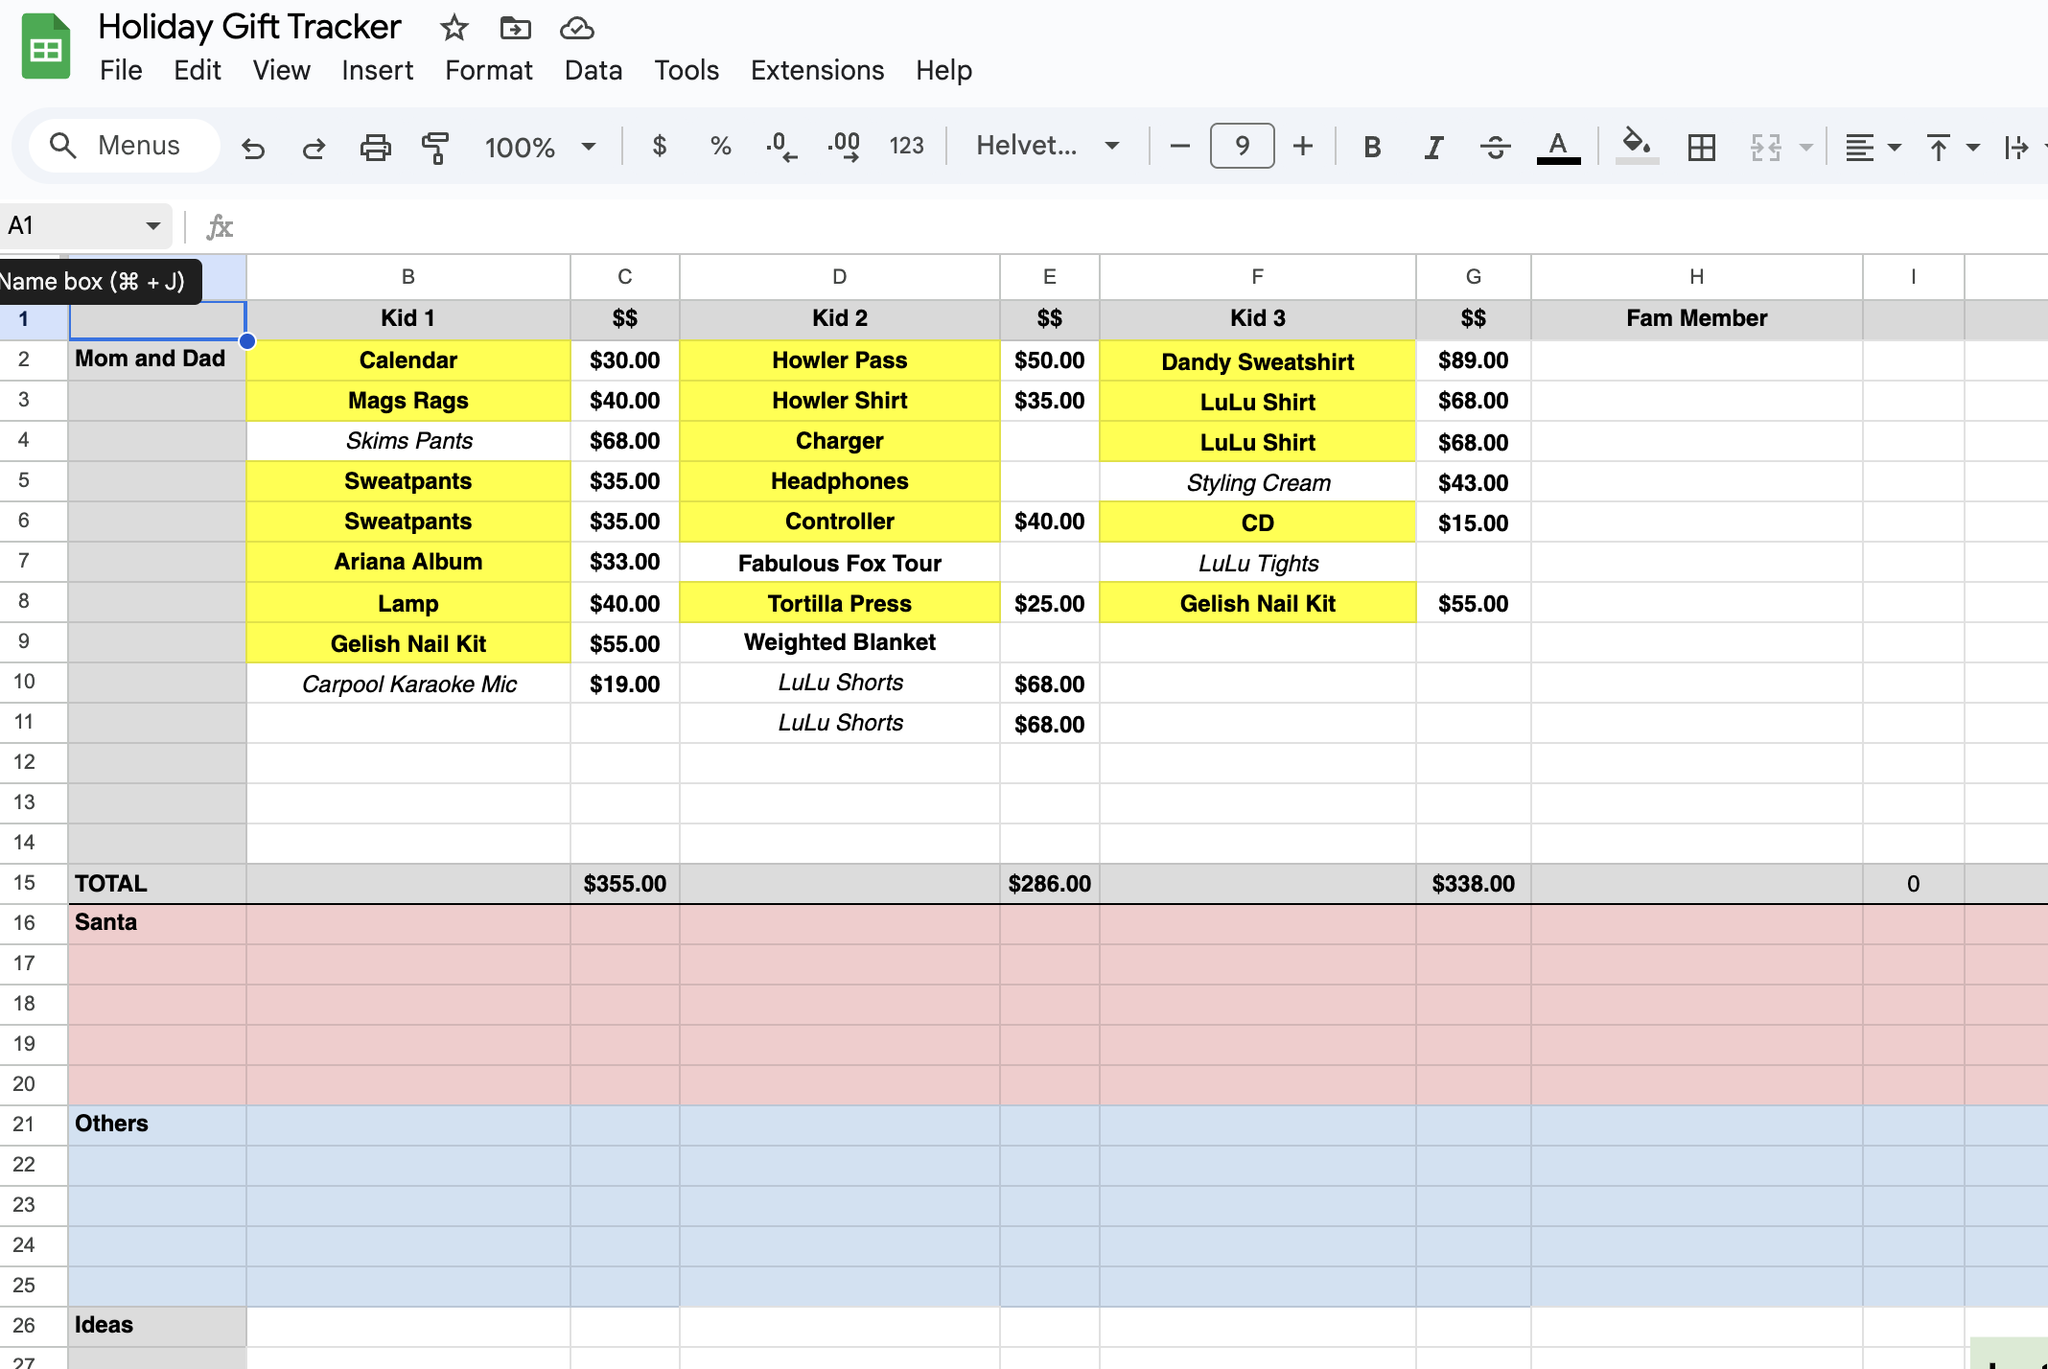Select the "Howler Pass" cell
Screen dimensions: 2048x1369
[x=839, y=360]
